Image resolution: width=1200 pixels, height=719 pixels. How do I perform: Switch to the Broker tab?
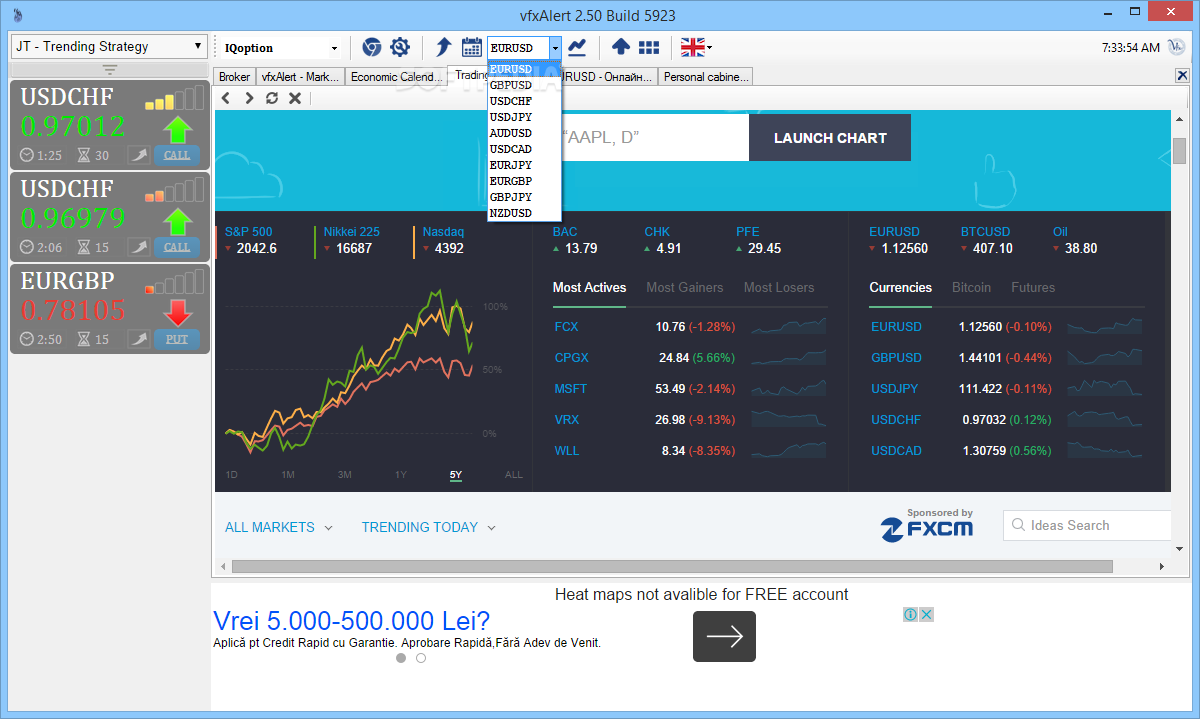coord(234,76)
